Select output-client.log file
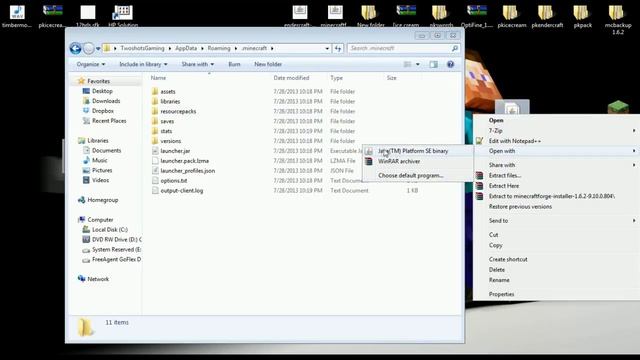Image resolution: width=640 pixels, height=360 pixels. [x=181, y=191]
